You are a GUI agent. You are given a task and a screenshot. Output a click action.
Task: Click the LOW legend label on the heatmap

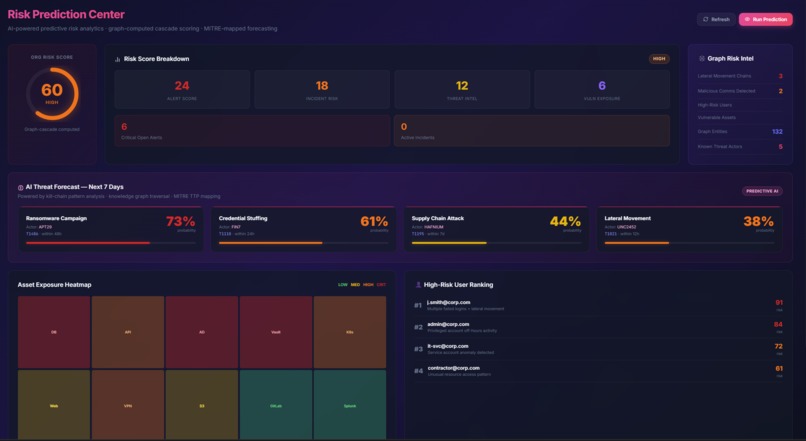pyautogui.click(x=343, y=285)
